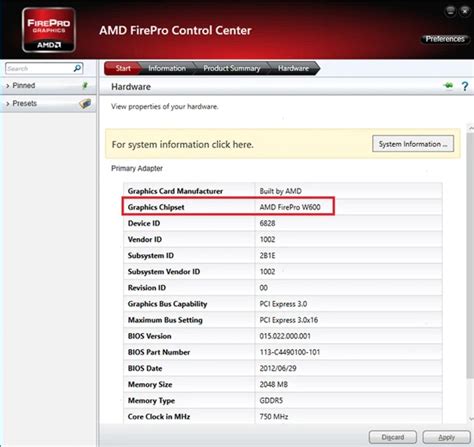This screenshot has width=474, height=447.
Task: Select the Information breadcrumb
Action: pyautogui.click(x=167, y=68)
